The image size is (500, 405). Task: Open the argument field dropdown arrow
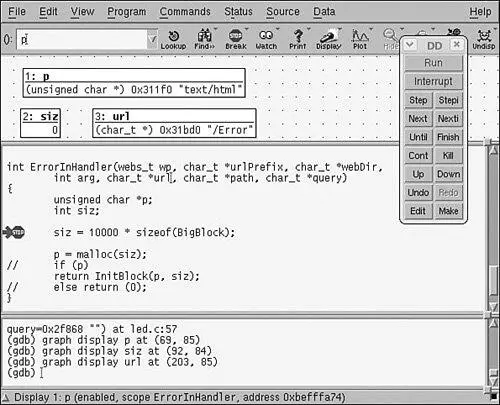click(152, 39)
